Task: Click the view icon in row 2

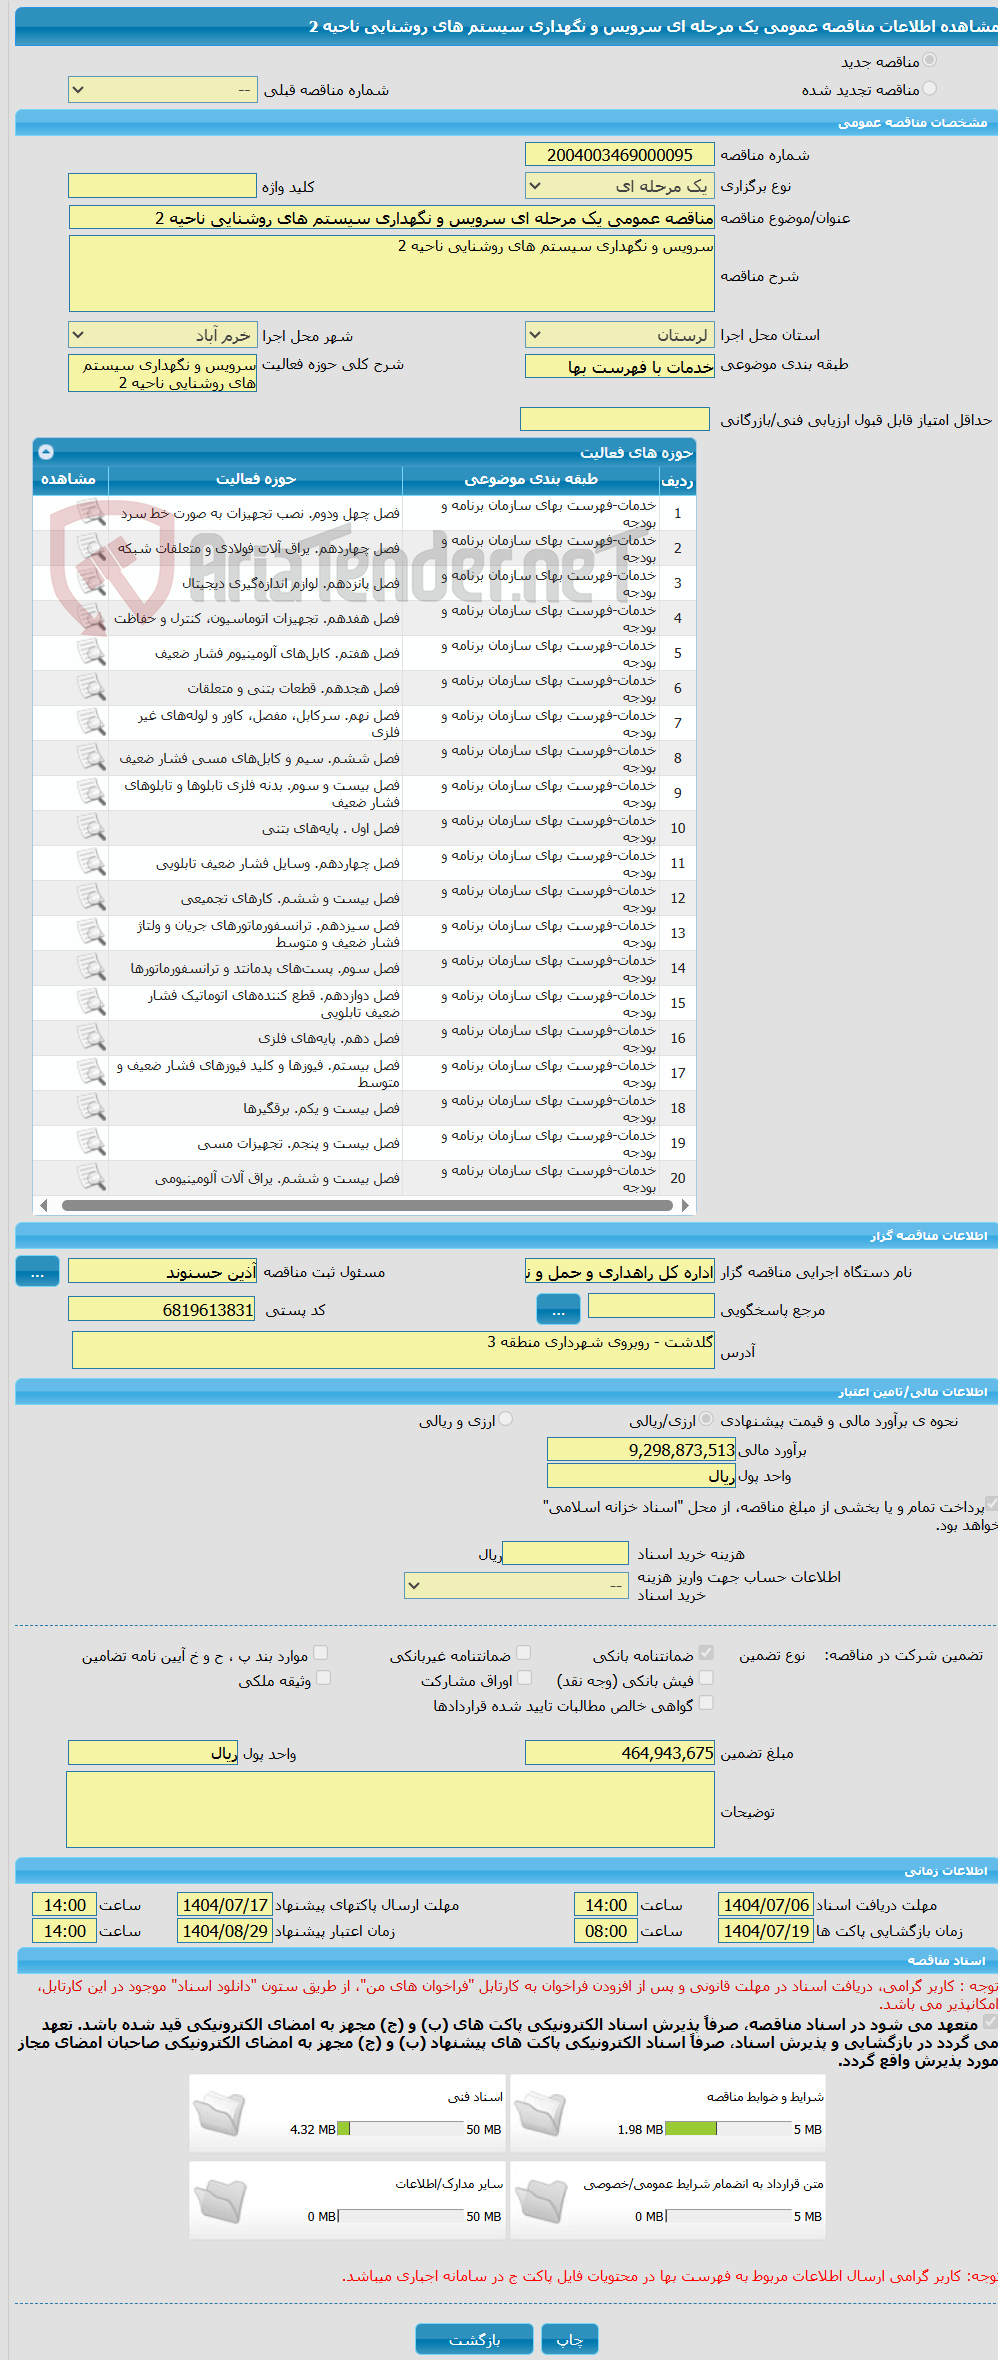Action: point(91,548)
